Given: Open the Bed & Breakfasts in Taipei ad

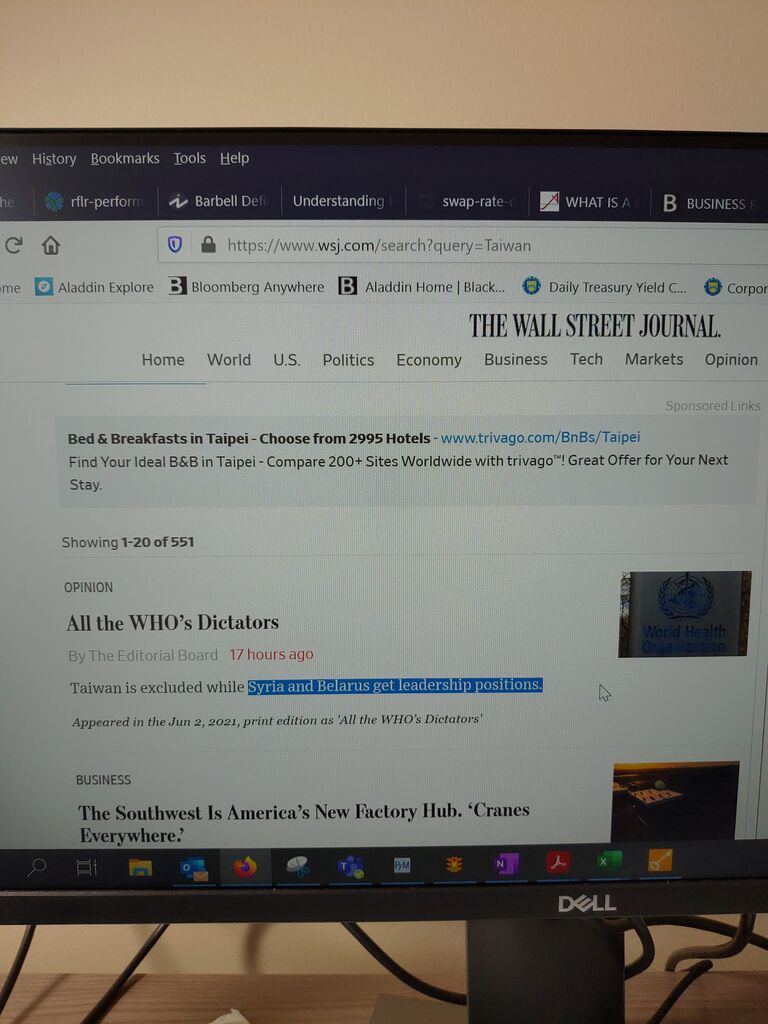Looking at the screenshot, I should tap(249, 438).
